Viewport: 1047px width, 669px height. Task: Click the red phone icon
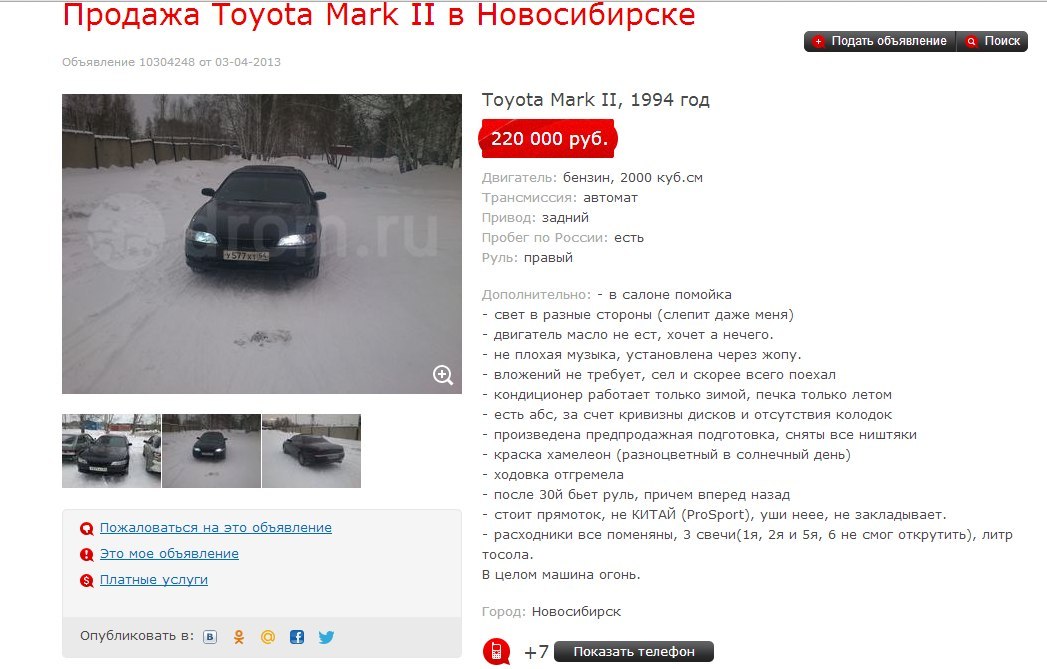496,652
